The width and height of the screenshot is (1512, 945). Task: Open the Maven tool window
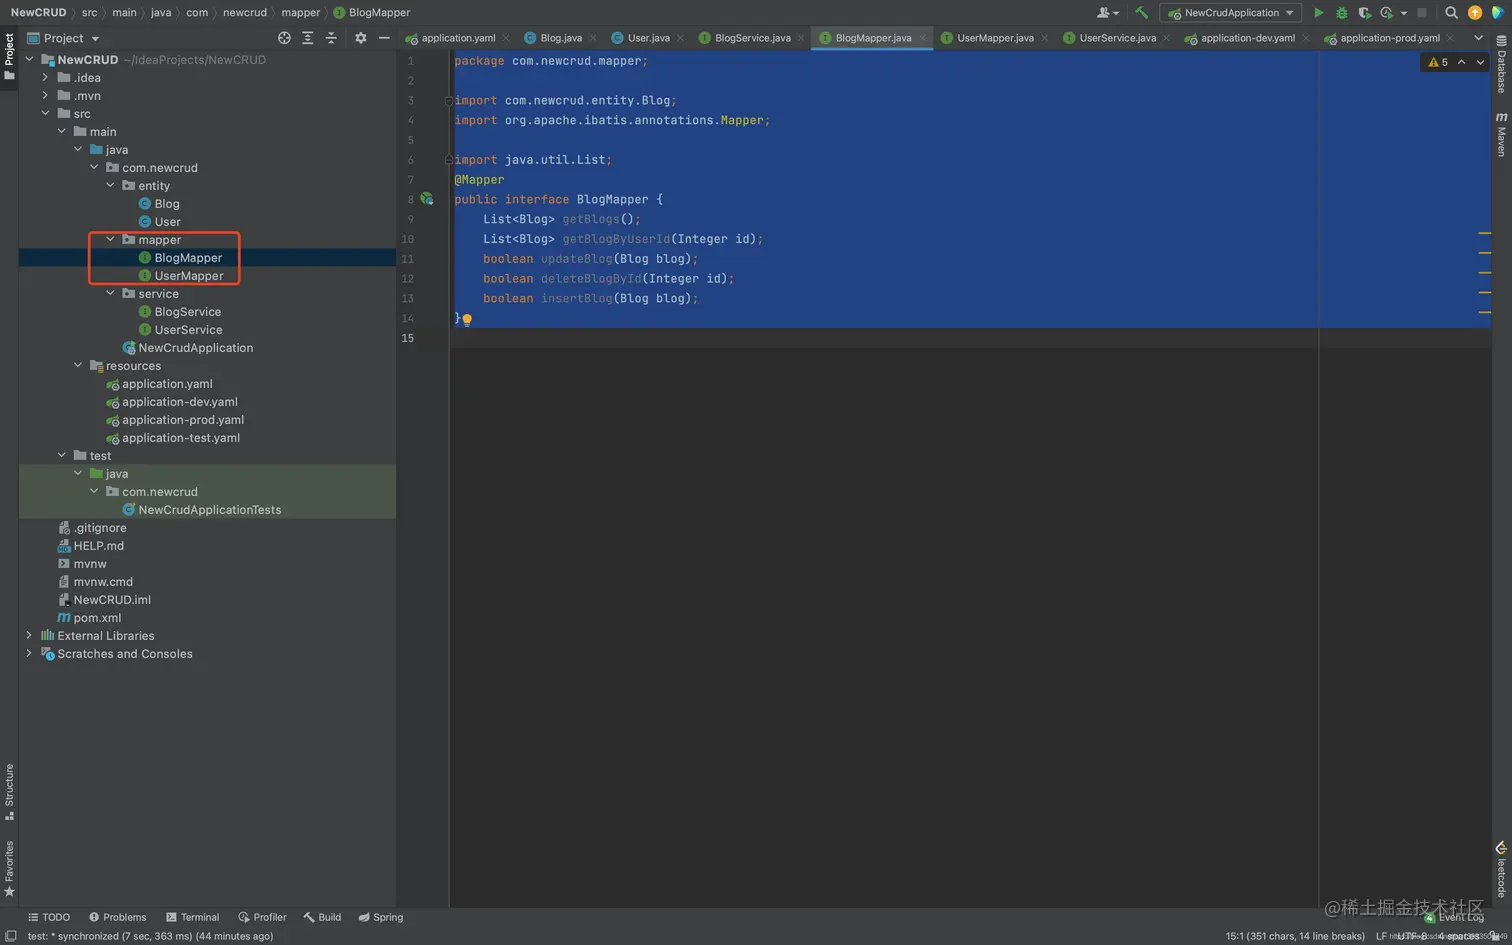pyautogui.click(x=1501, y=134)
